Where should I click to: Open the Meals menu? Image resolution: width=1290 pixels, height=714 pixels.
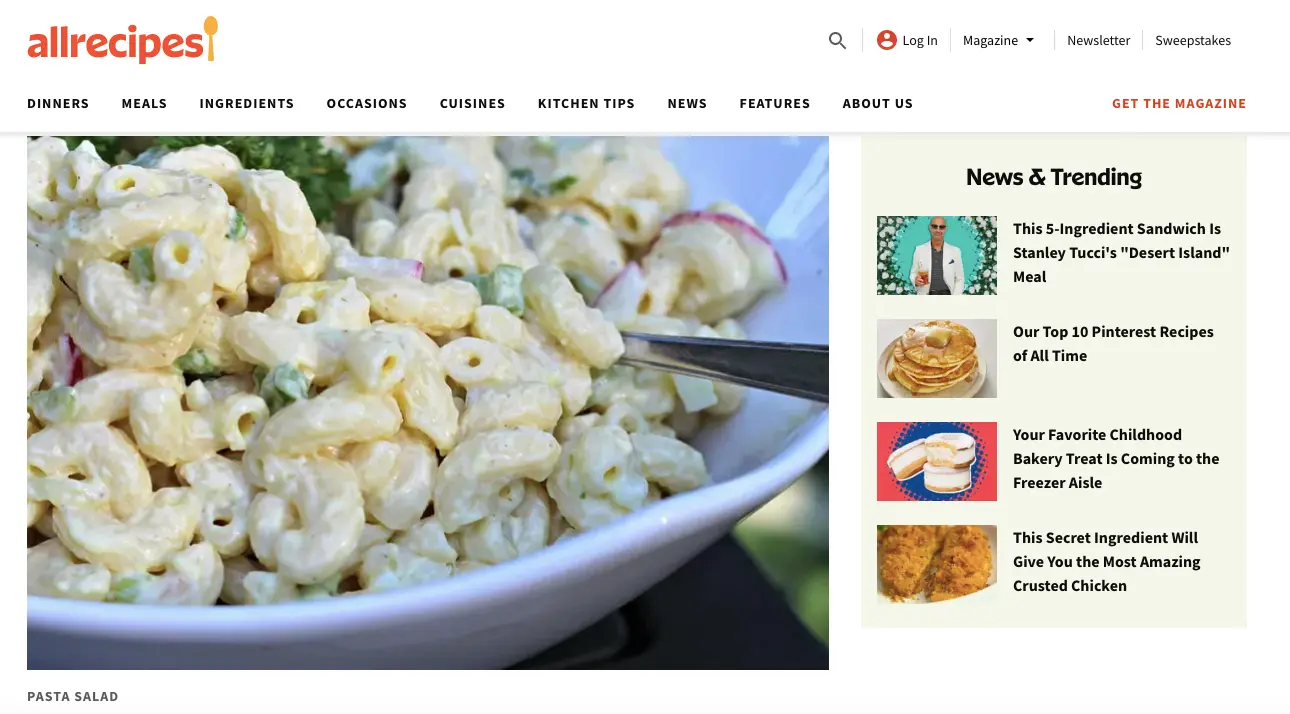point(144,103)
